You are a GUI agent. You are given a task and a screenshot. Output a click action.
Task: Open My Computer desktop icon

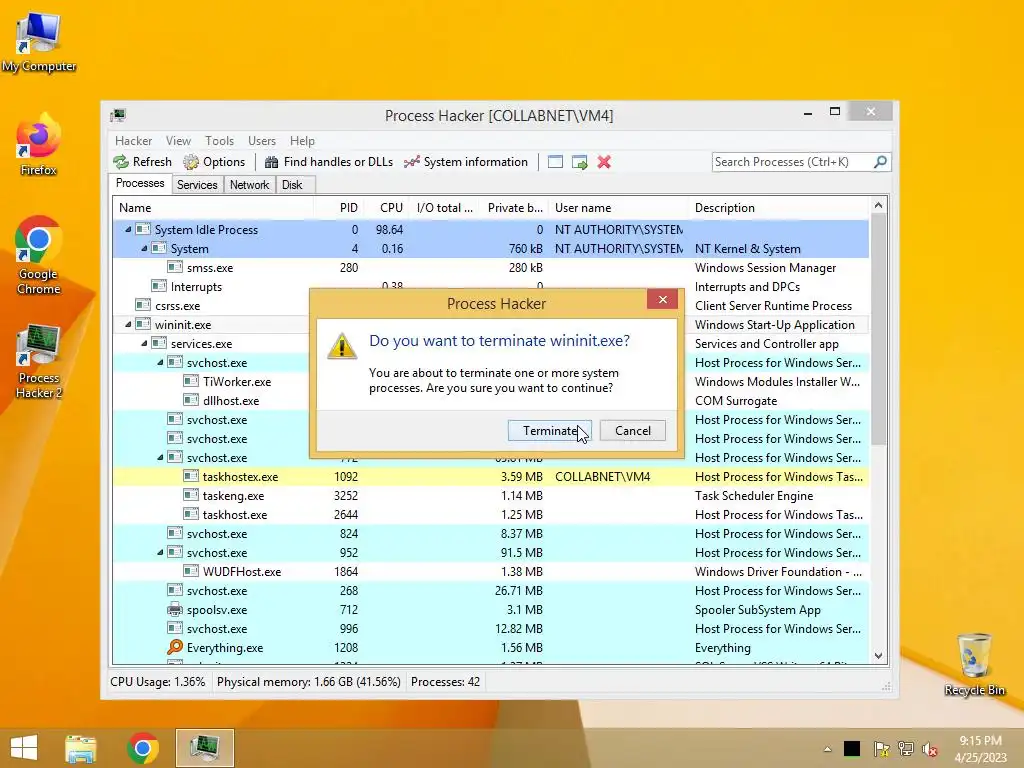(39, 42)
